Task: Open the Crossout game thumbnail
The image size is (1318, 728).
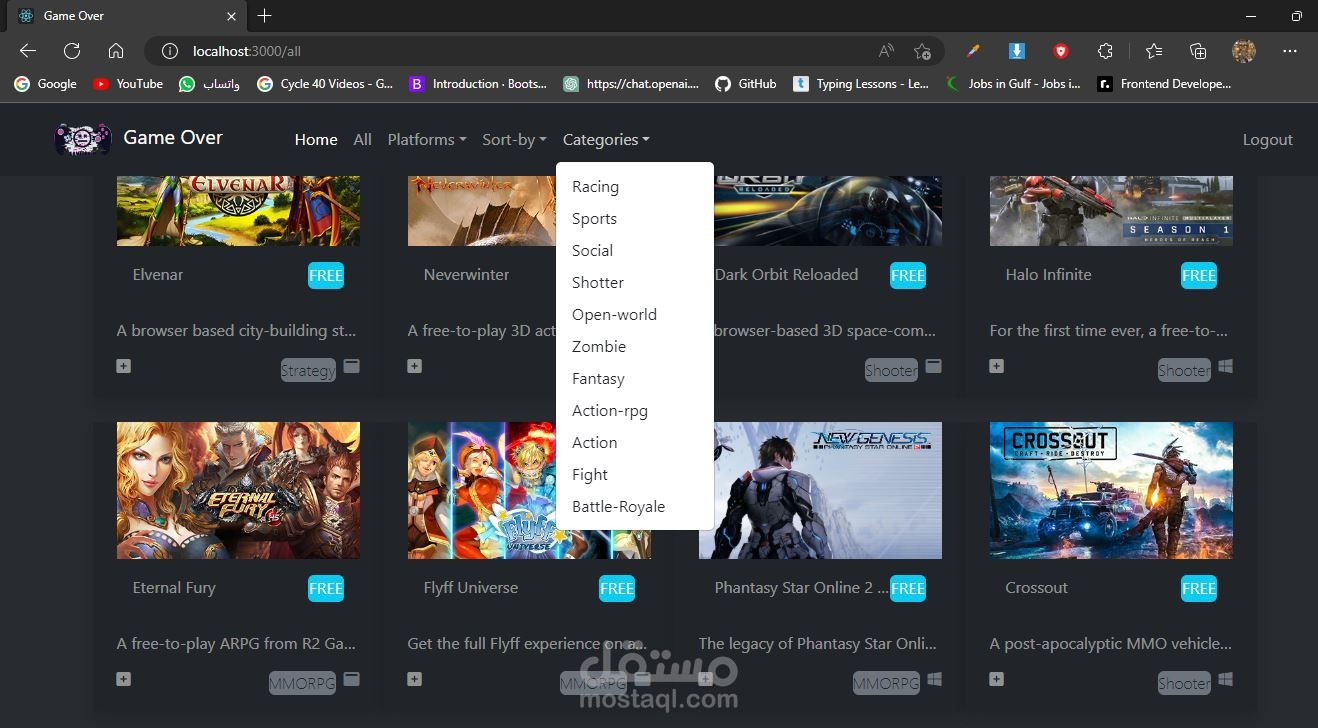Action: 1111,490
